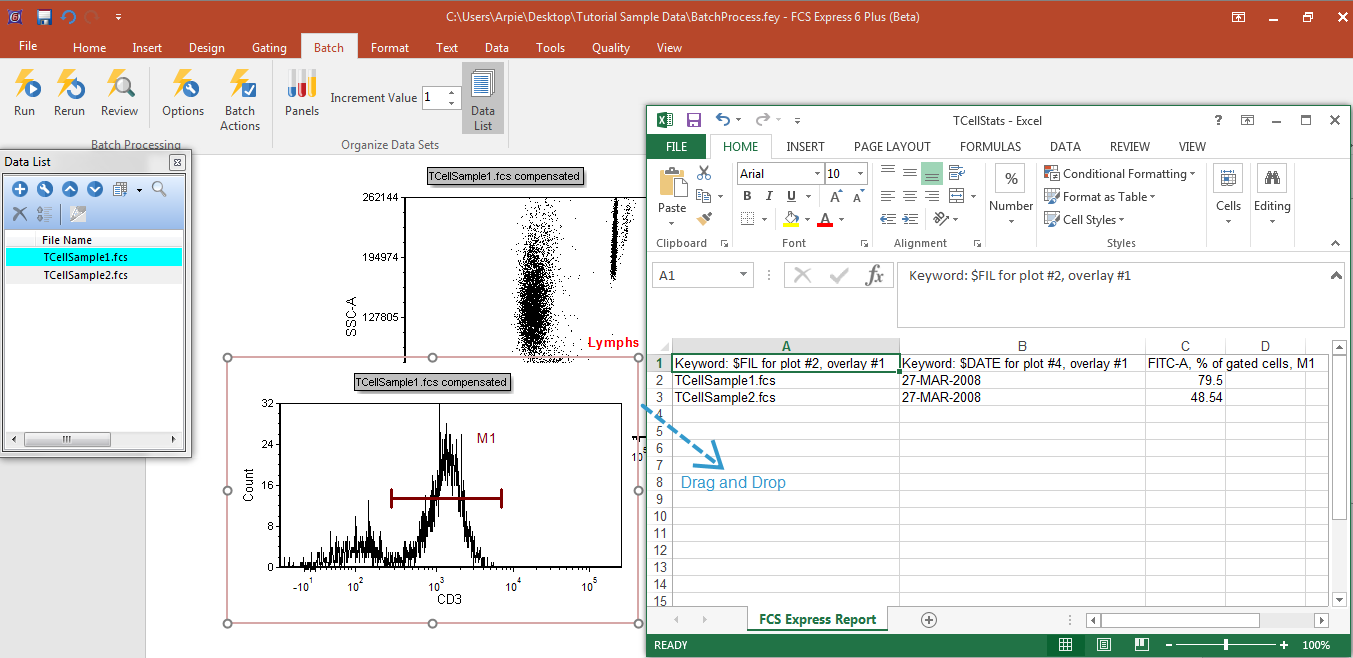Click the Increment Value input field
The width and height of the screenshot is (1353, 658).
(x=434, y=98)
